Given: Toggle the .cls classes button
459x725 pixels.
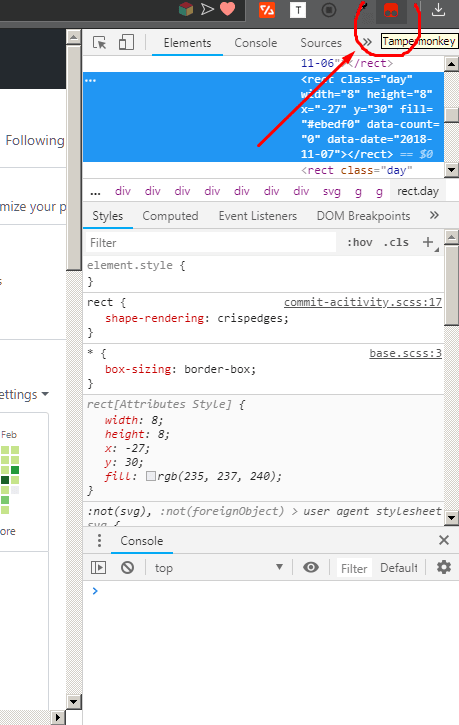Looking at the screenshot, I should pyautogui.click(x=396, y=242).
